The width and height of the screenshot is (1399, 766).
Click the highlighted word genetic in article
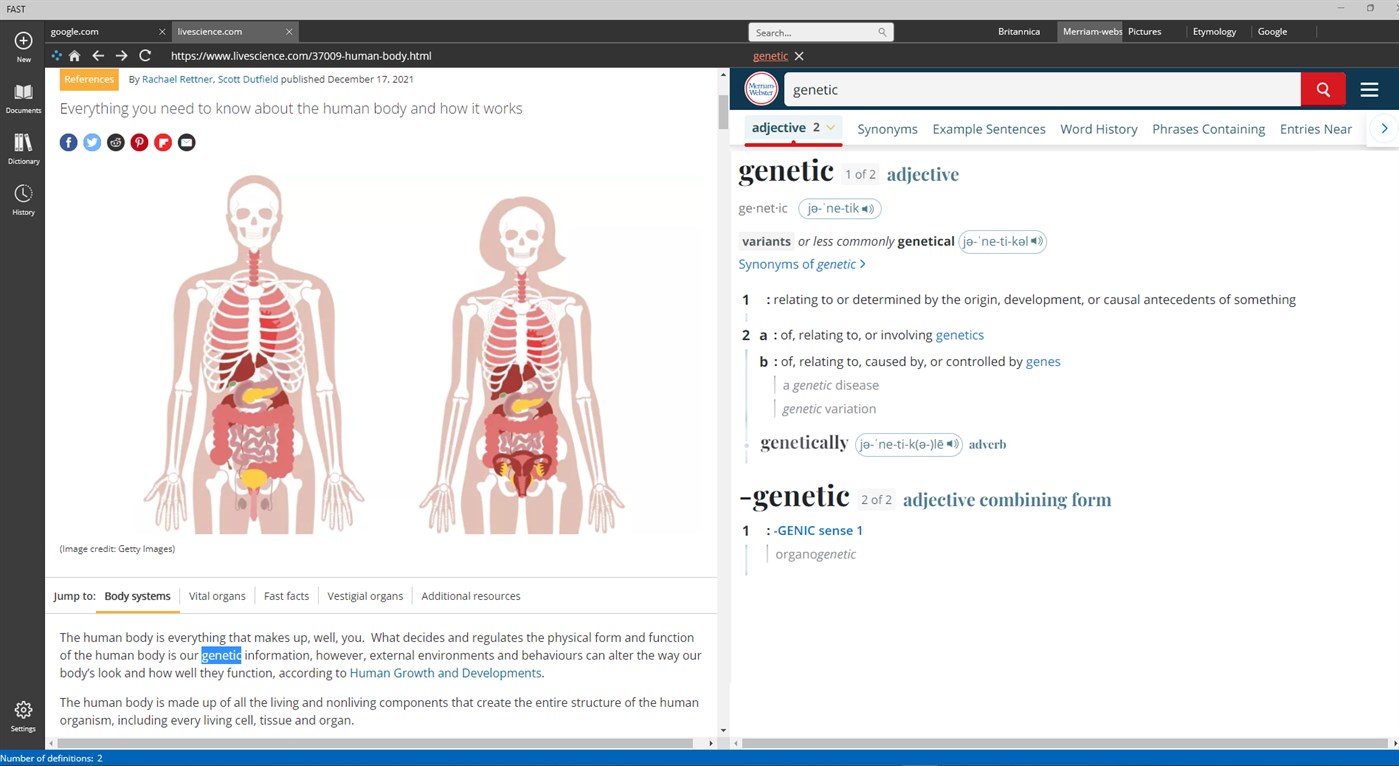click(x=221, y=656)
